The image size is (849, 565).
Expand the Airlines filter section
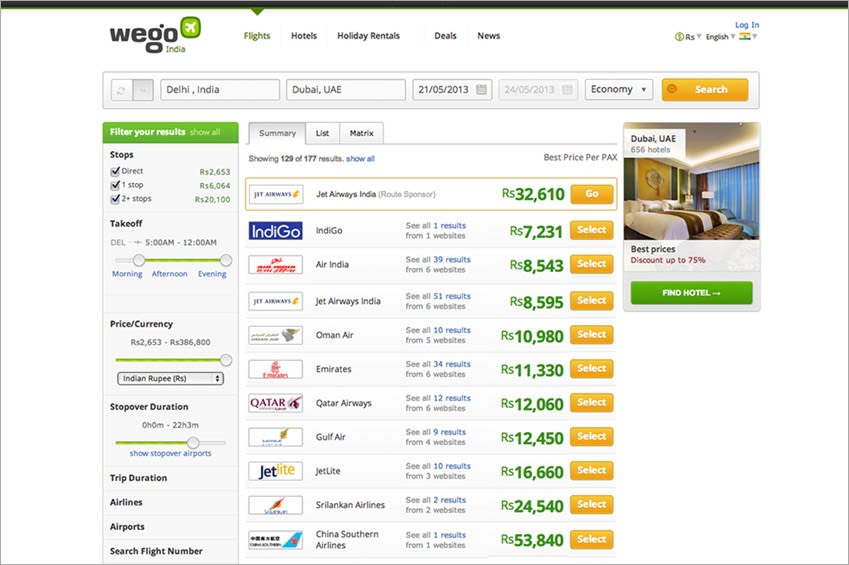pyautogui.click(x=126, y=502)
